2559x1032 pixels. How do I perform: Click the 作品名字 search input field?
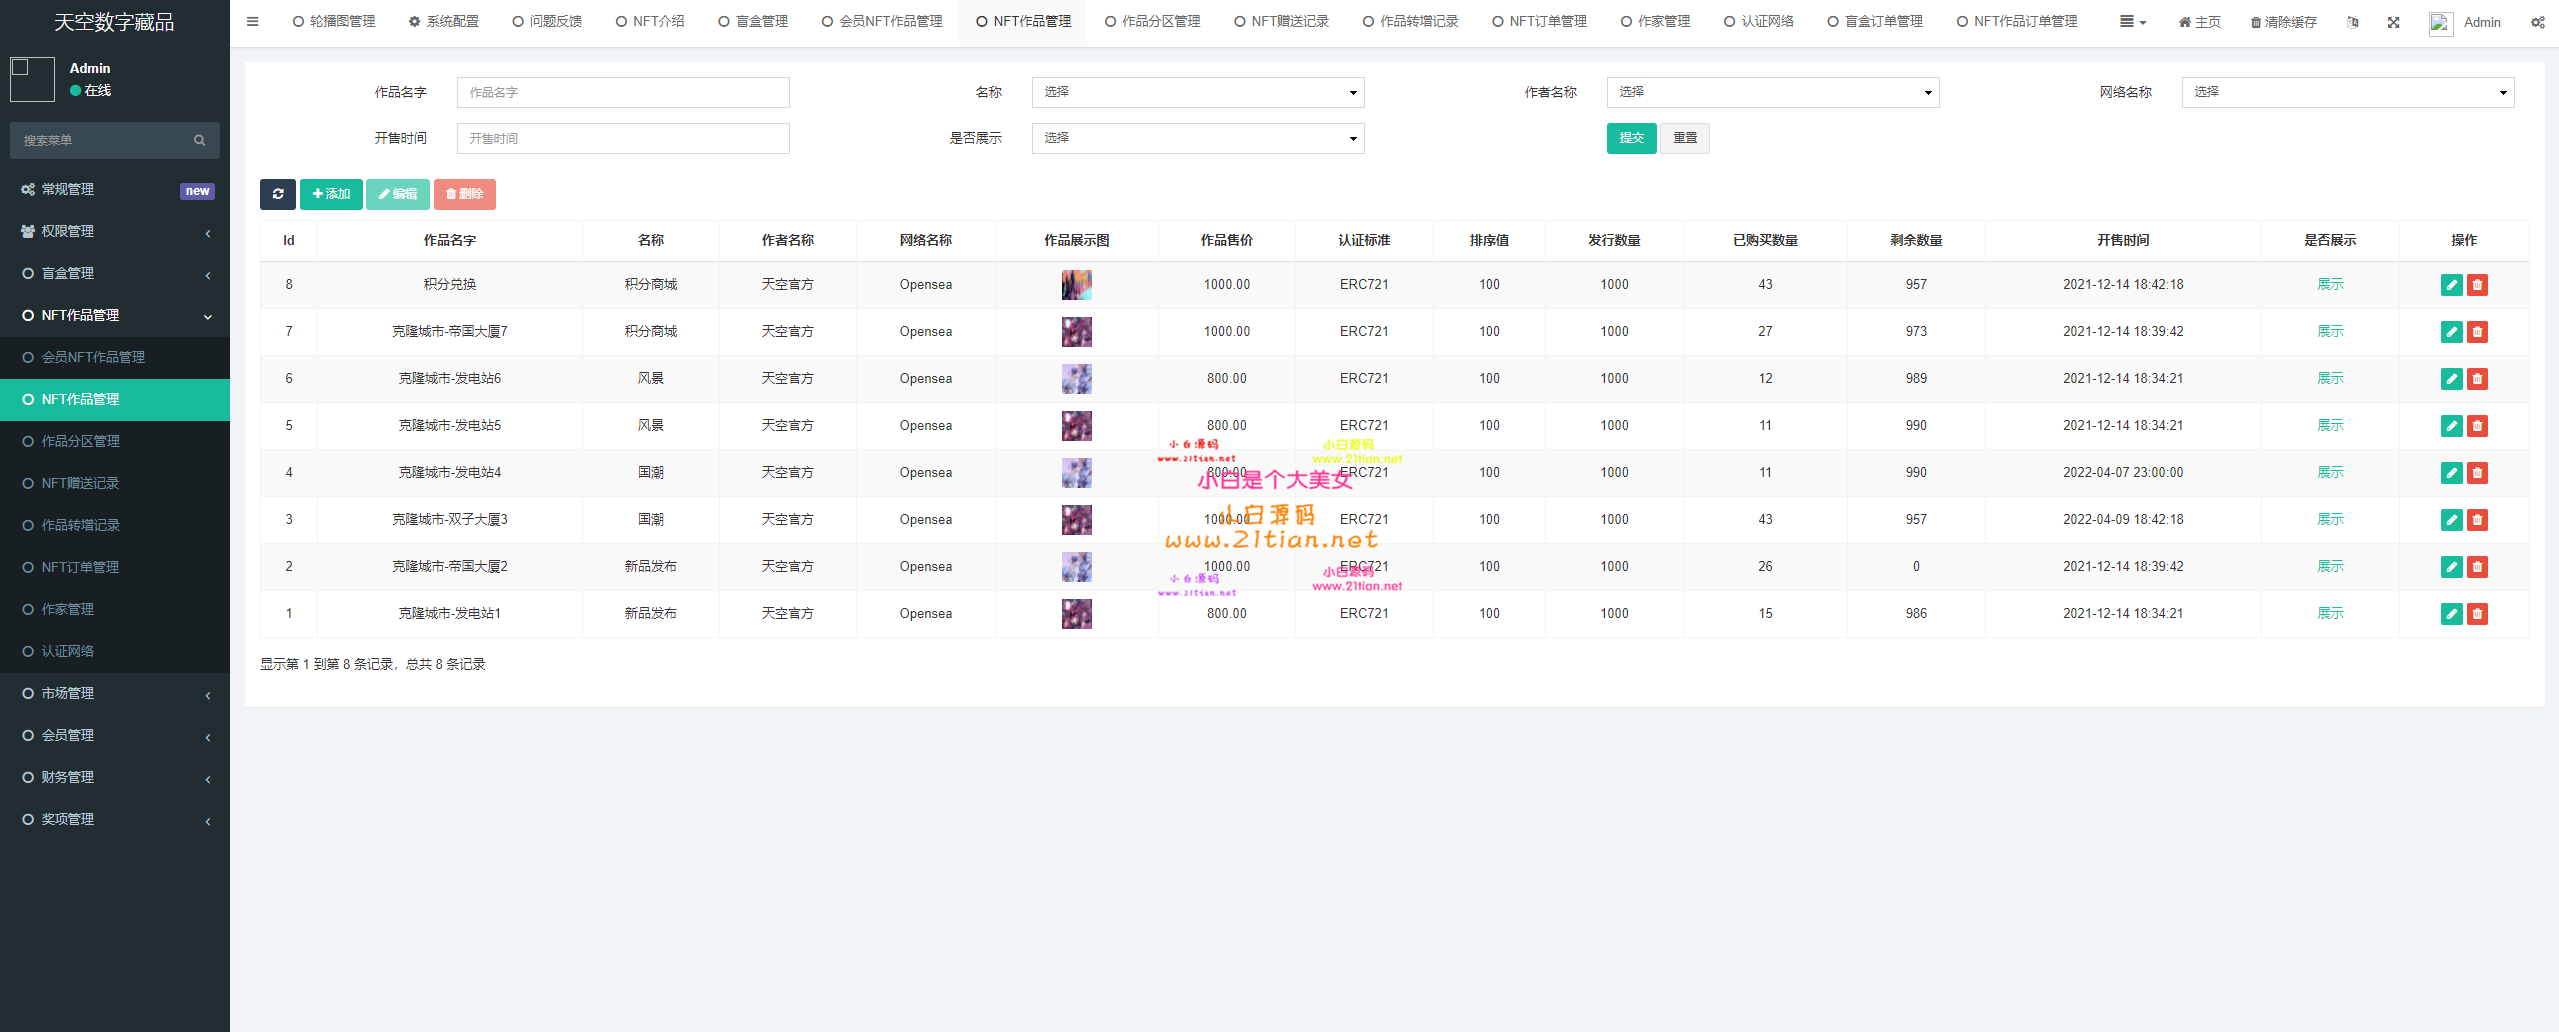pyautogui.click(x=622, y=92)
